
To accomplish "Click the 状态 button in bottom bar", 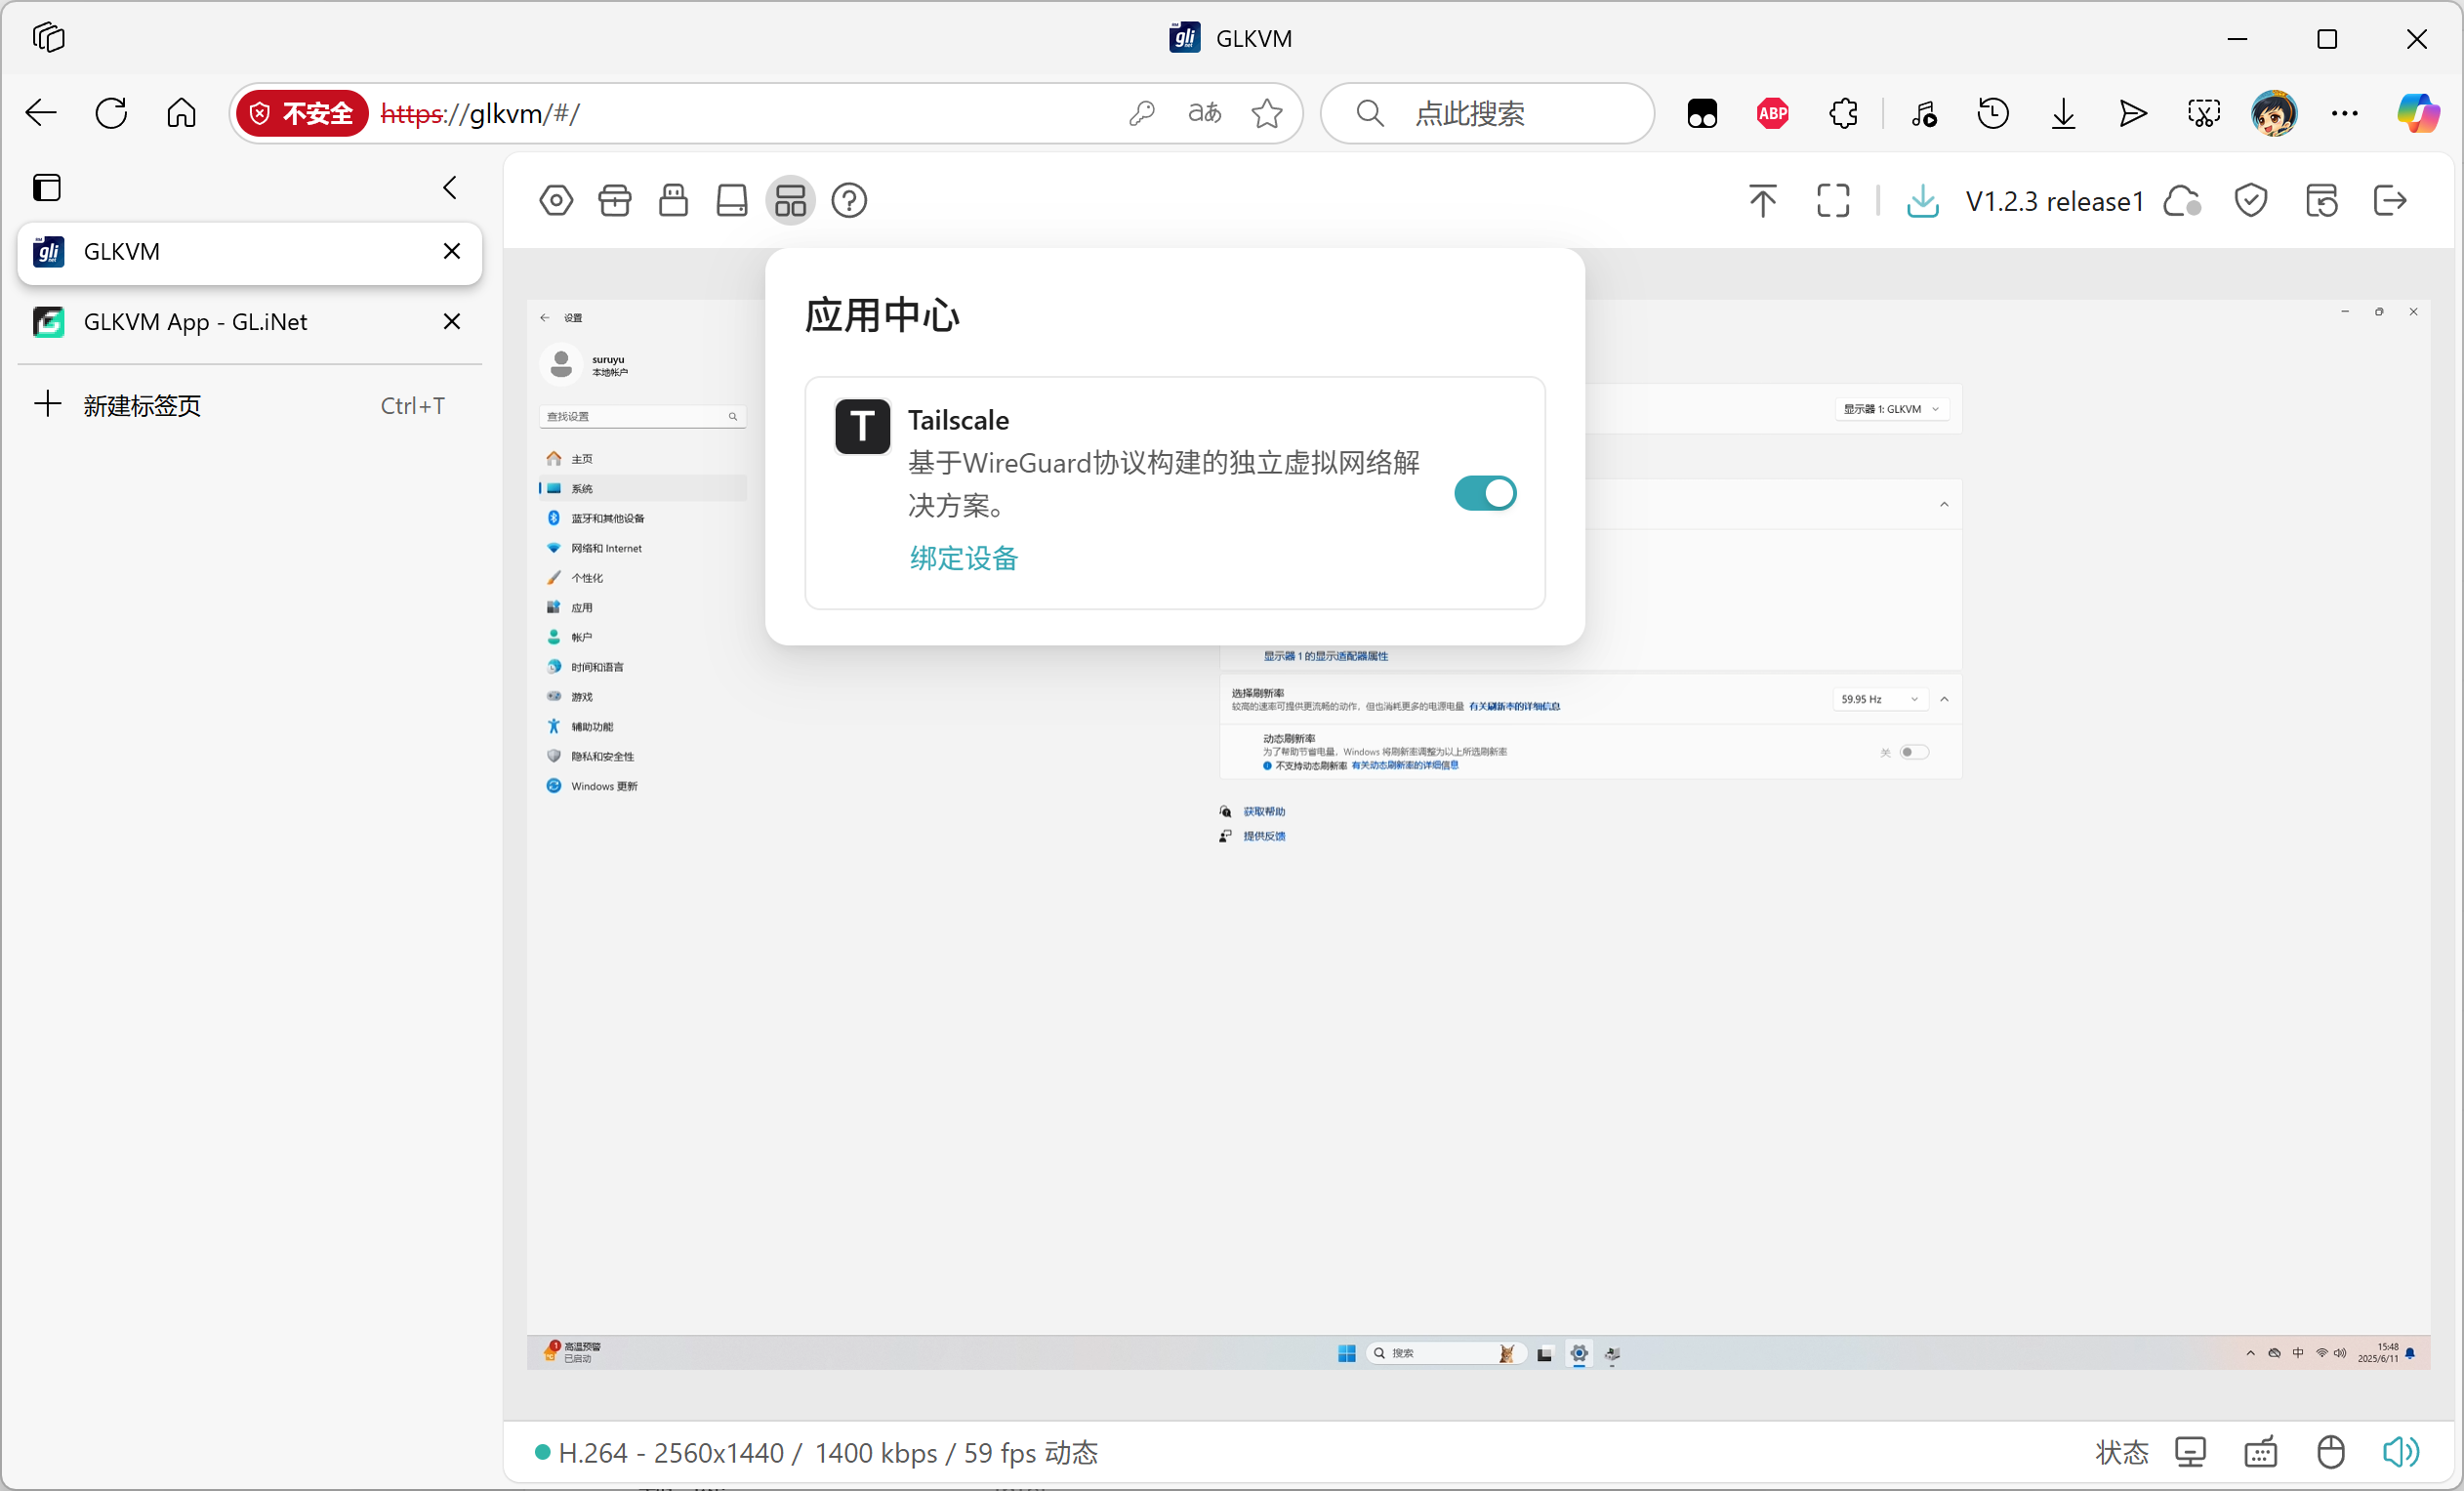I will [x=2121, y=1452].
